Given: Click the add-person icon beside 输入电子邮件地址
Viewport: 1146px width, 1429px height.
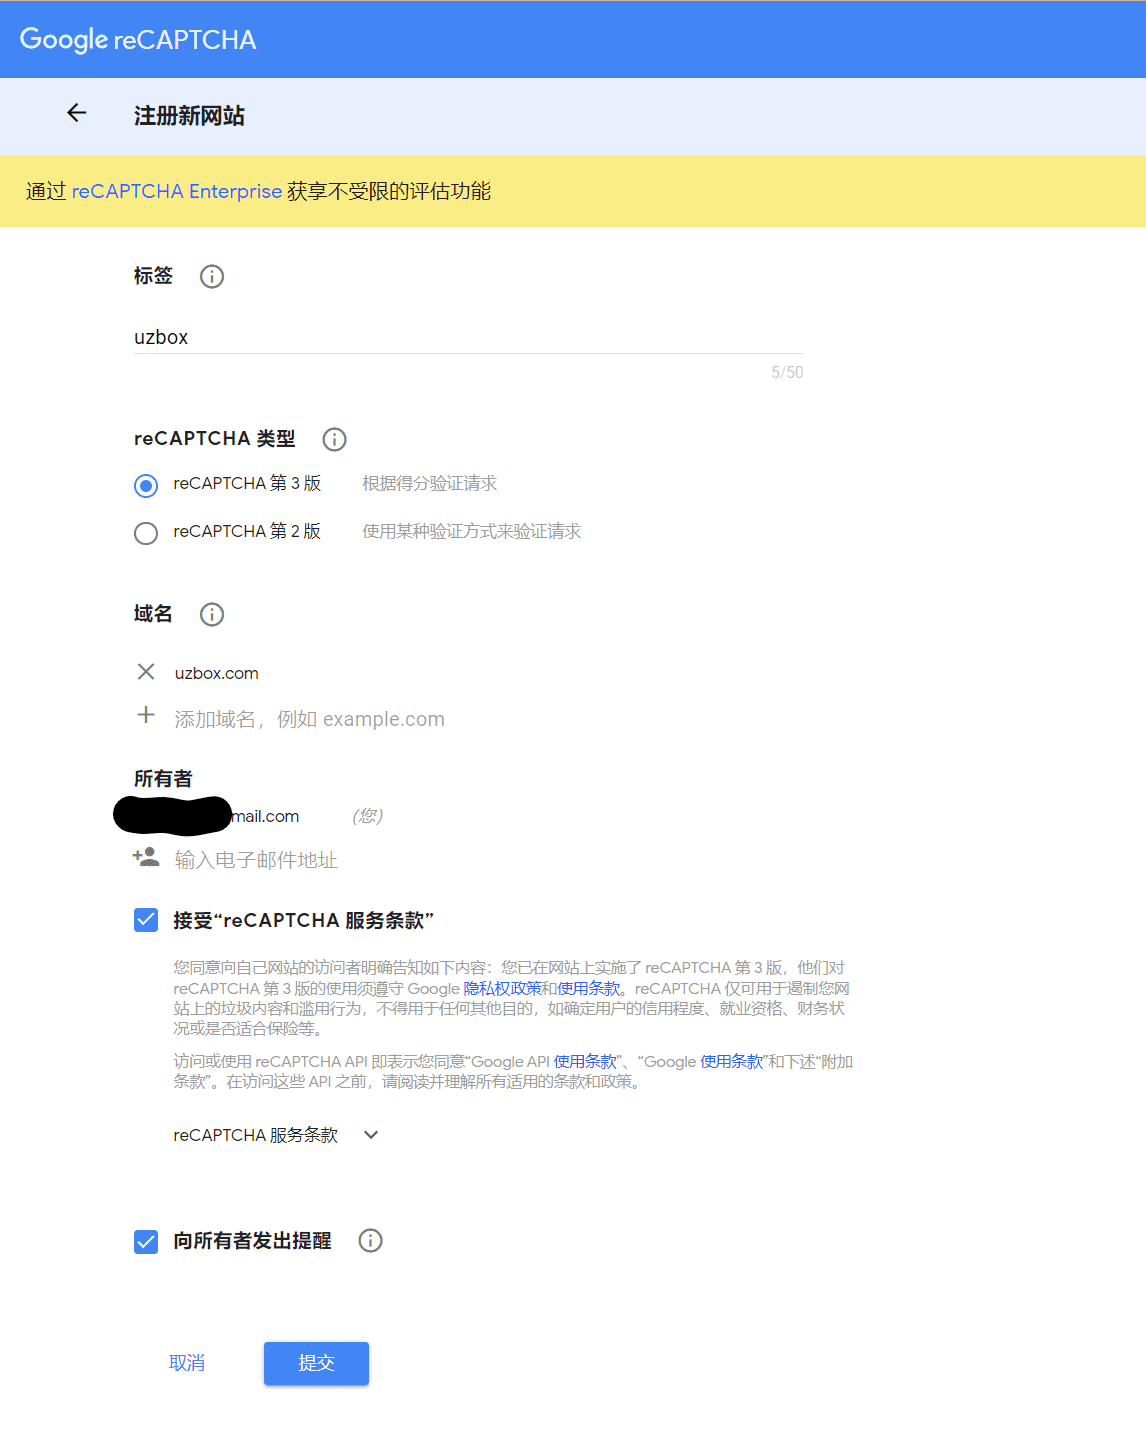Looking at the screenshot, I should click(146, 858).
